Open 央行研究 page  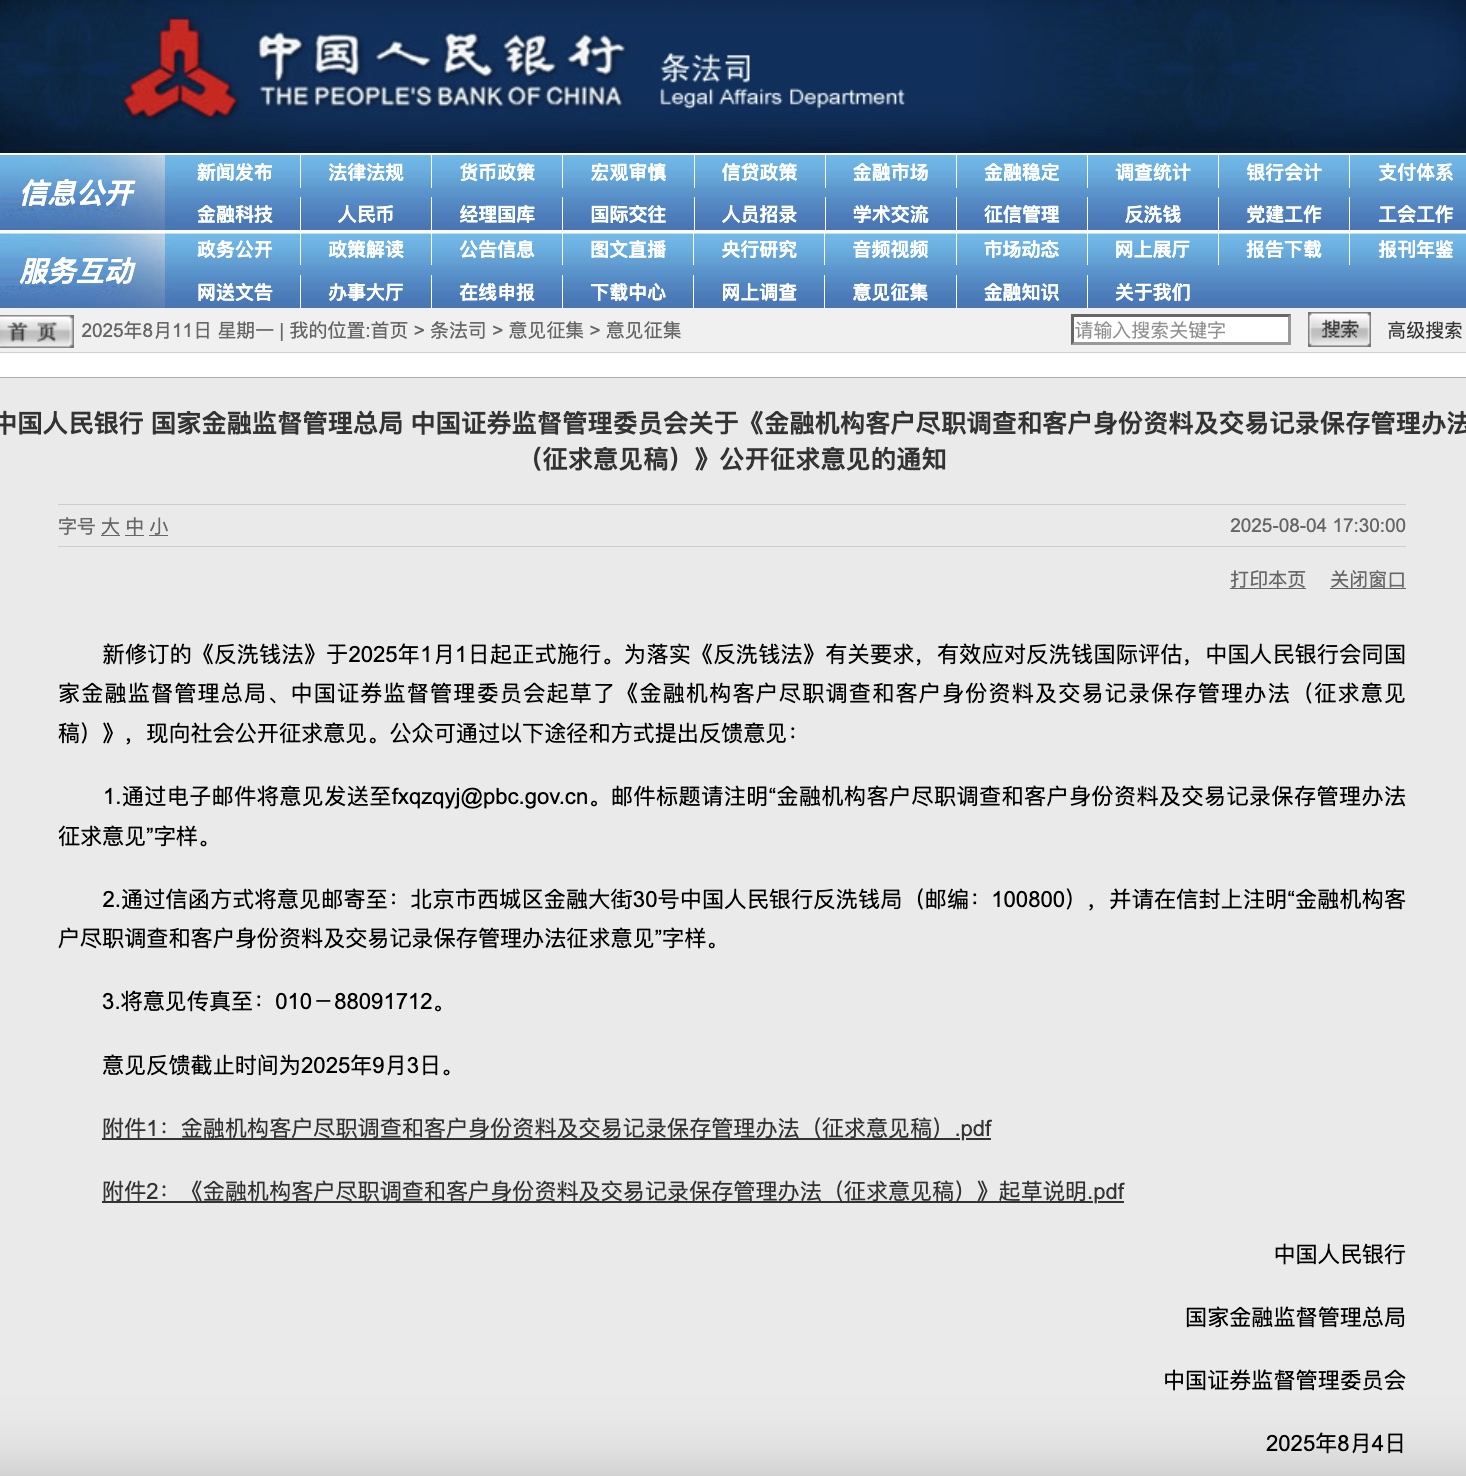(x=759, y=249)
